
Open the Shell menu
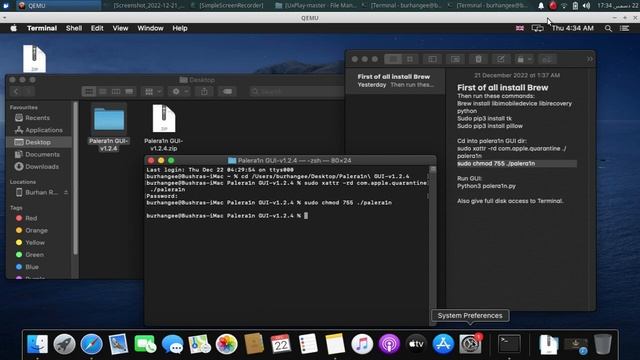coord(74,28)
